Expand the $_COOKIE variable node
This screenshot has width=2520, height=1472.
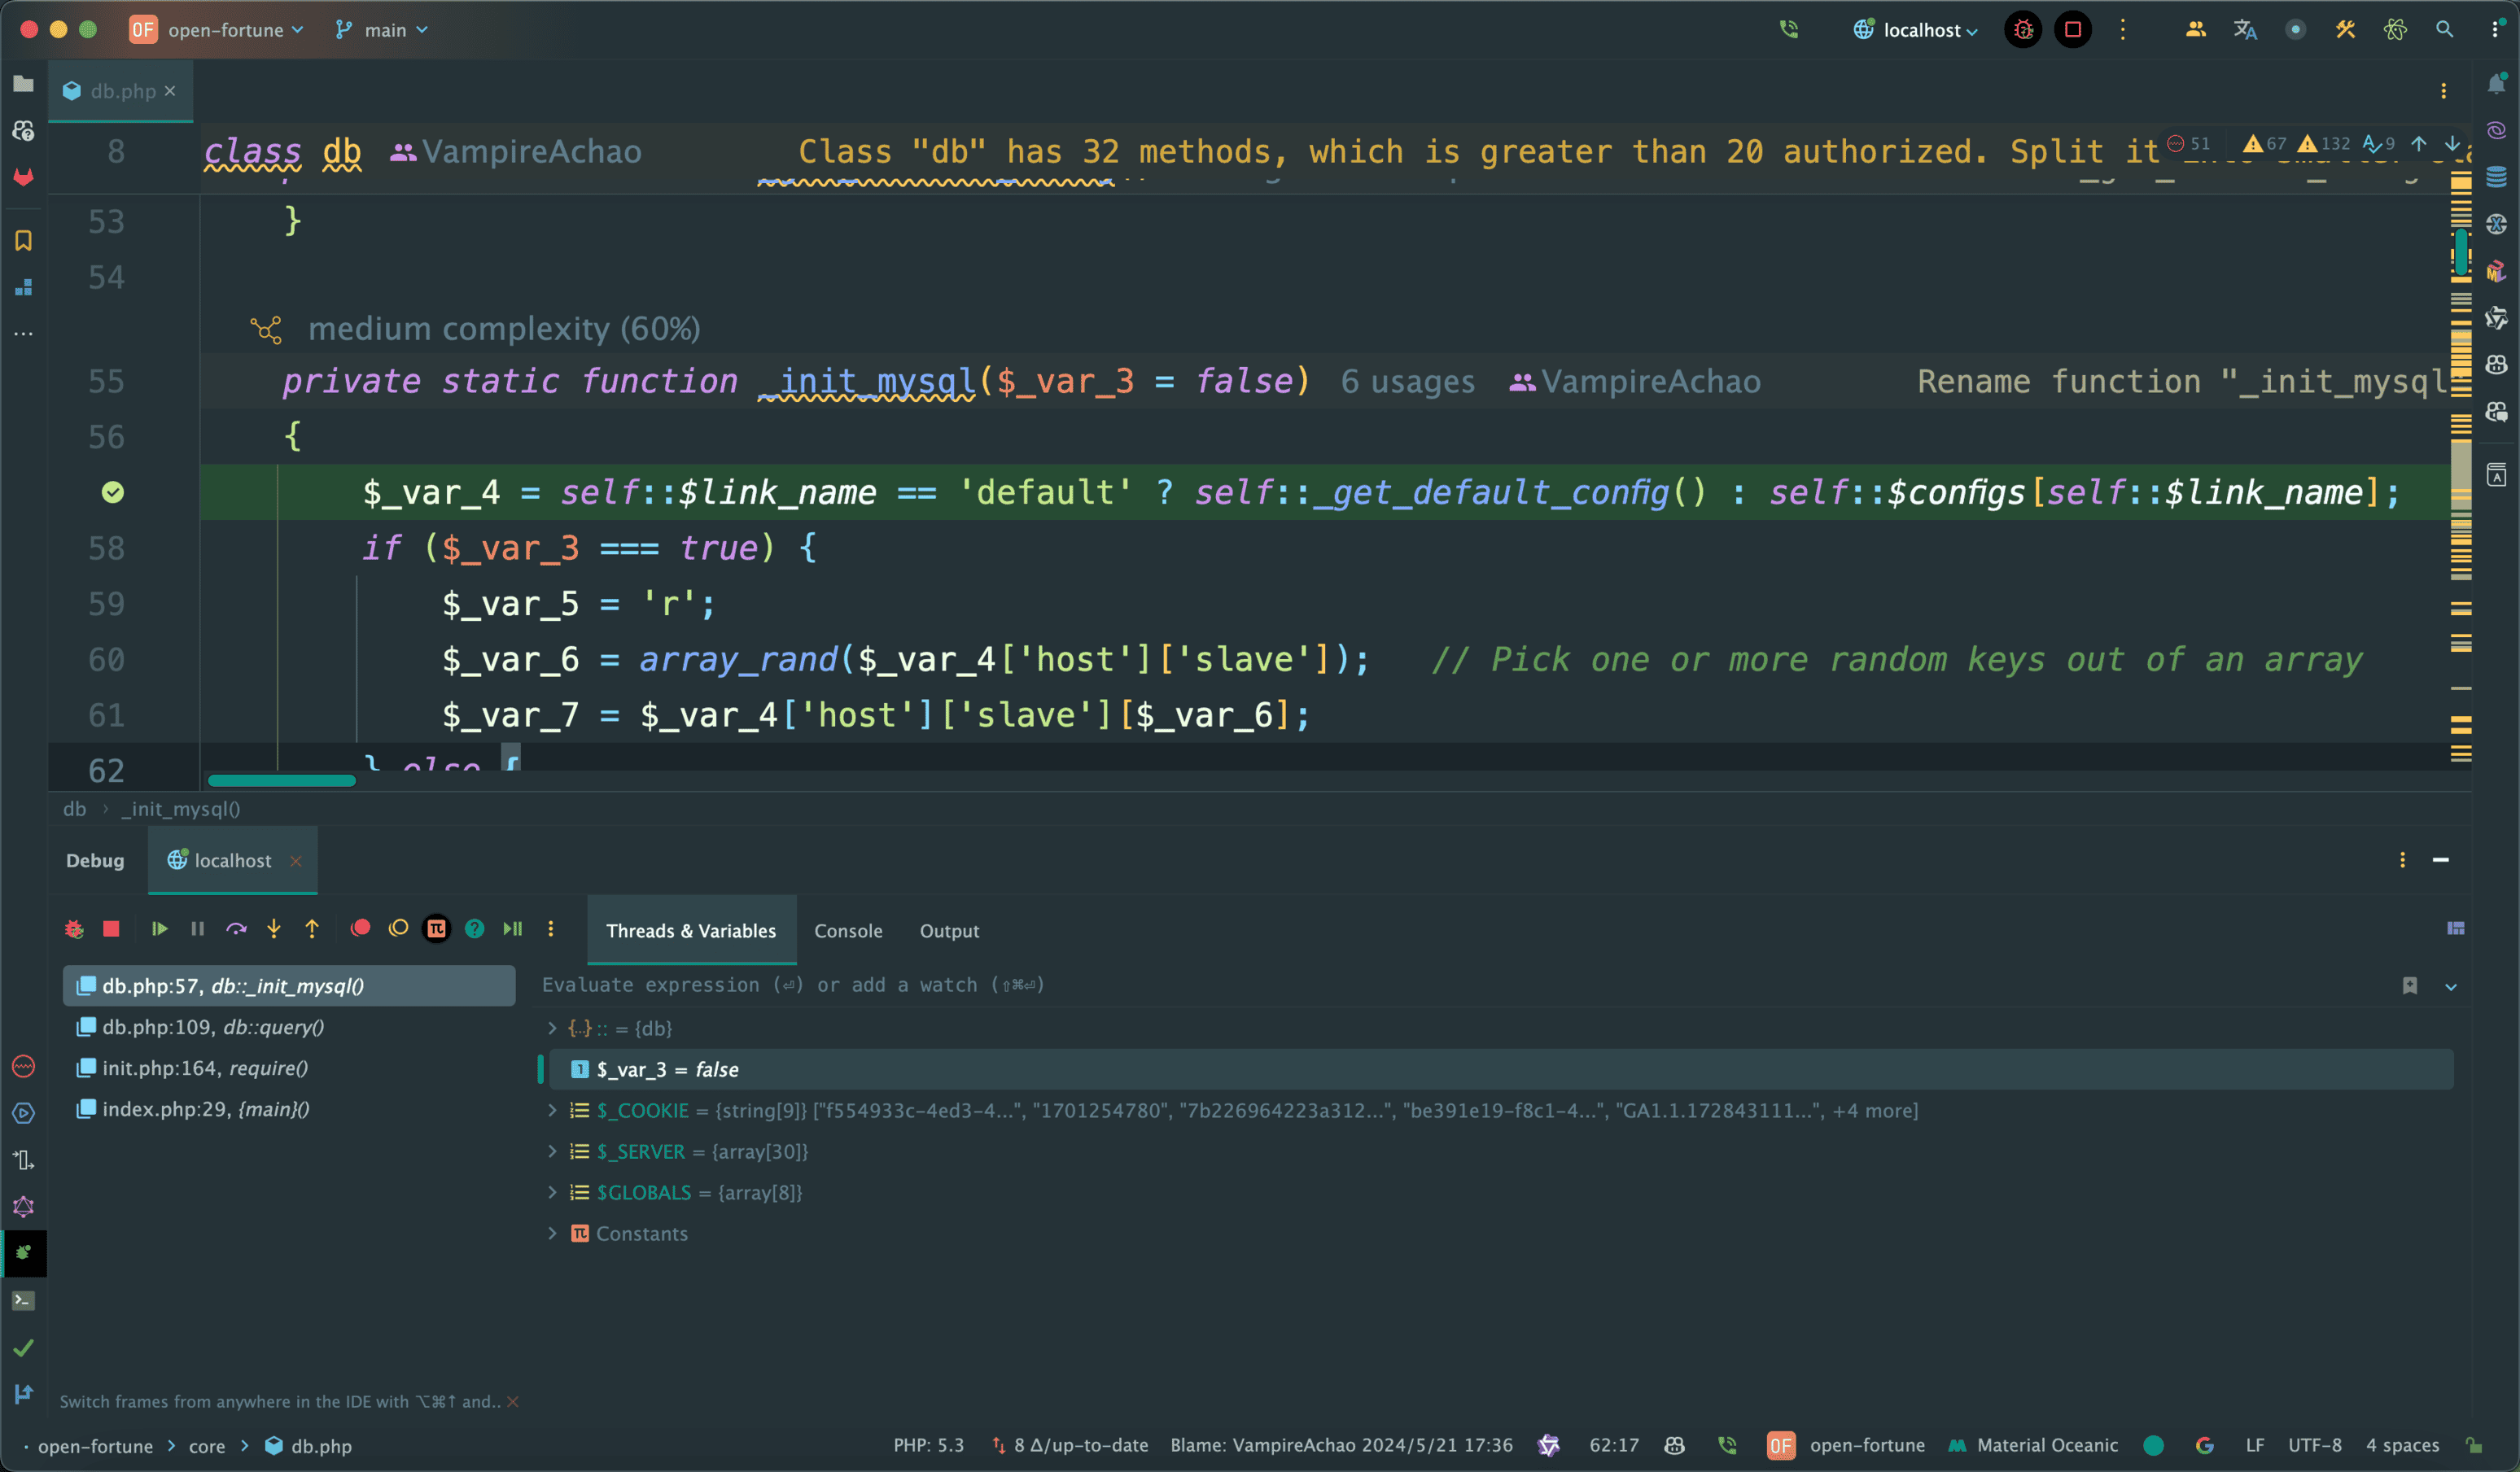pos(552,1110)
